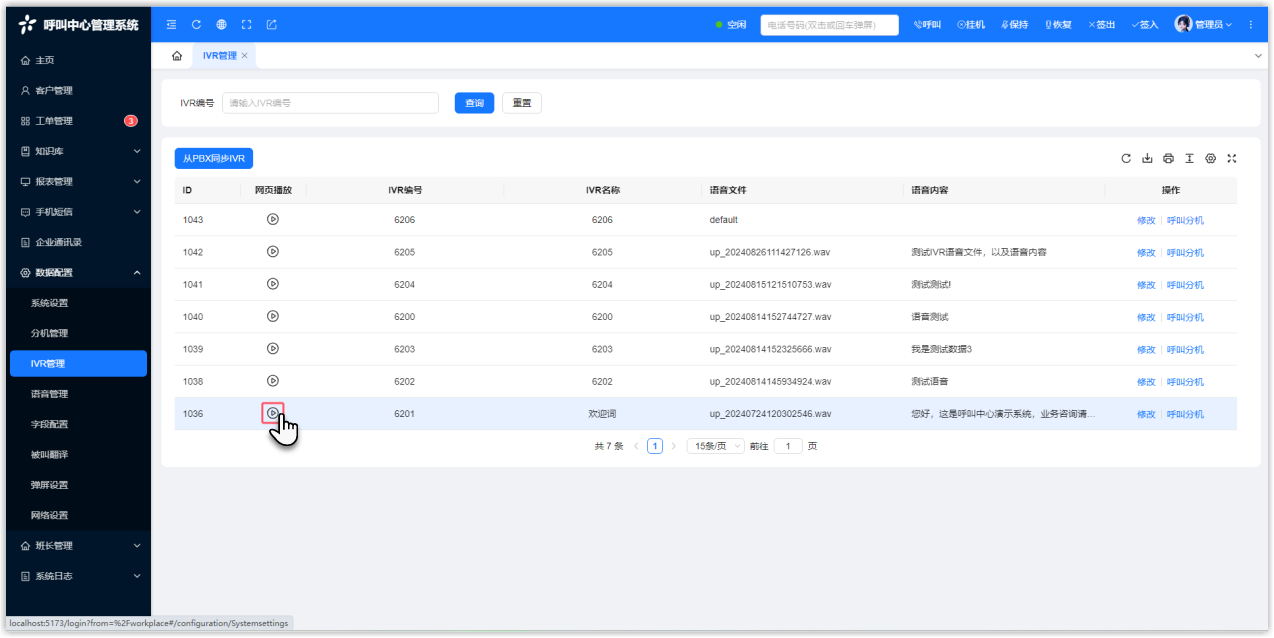Go to home tab icon
The height and width of the screenshot is (638, 1274).
coord(177,56)
